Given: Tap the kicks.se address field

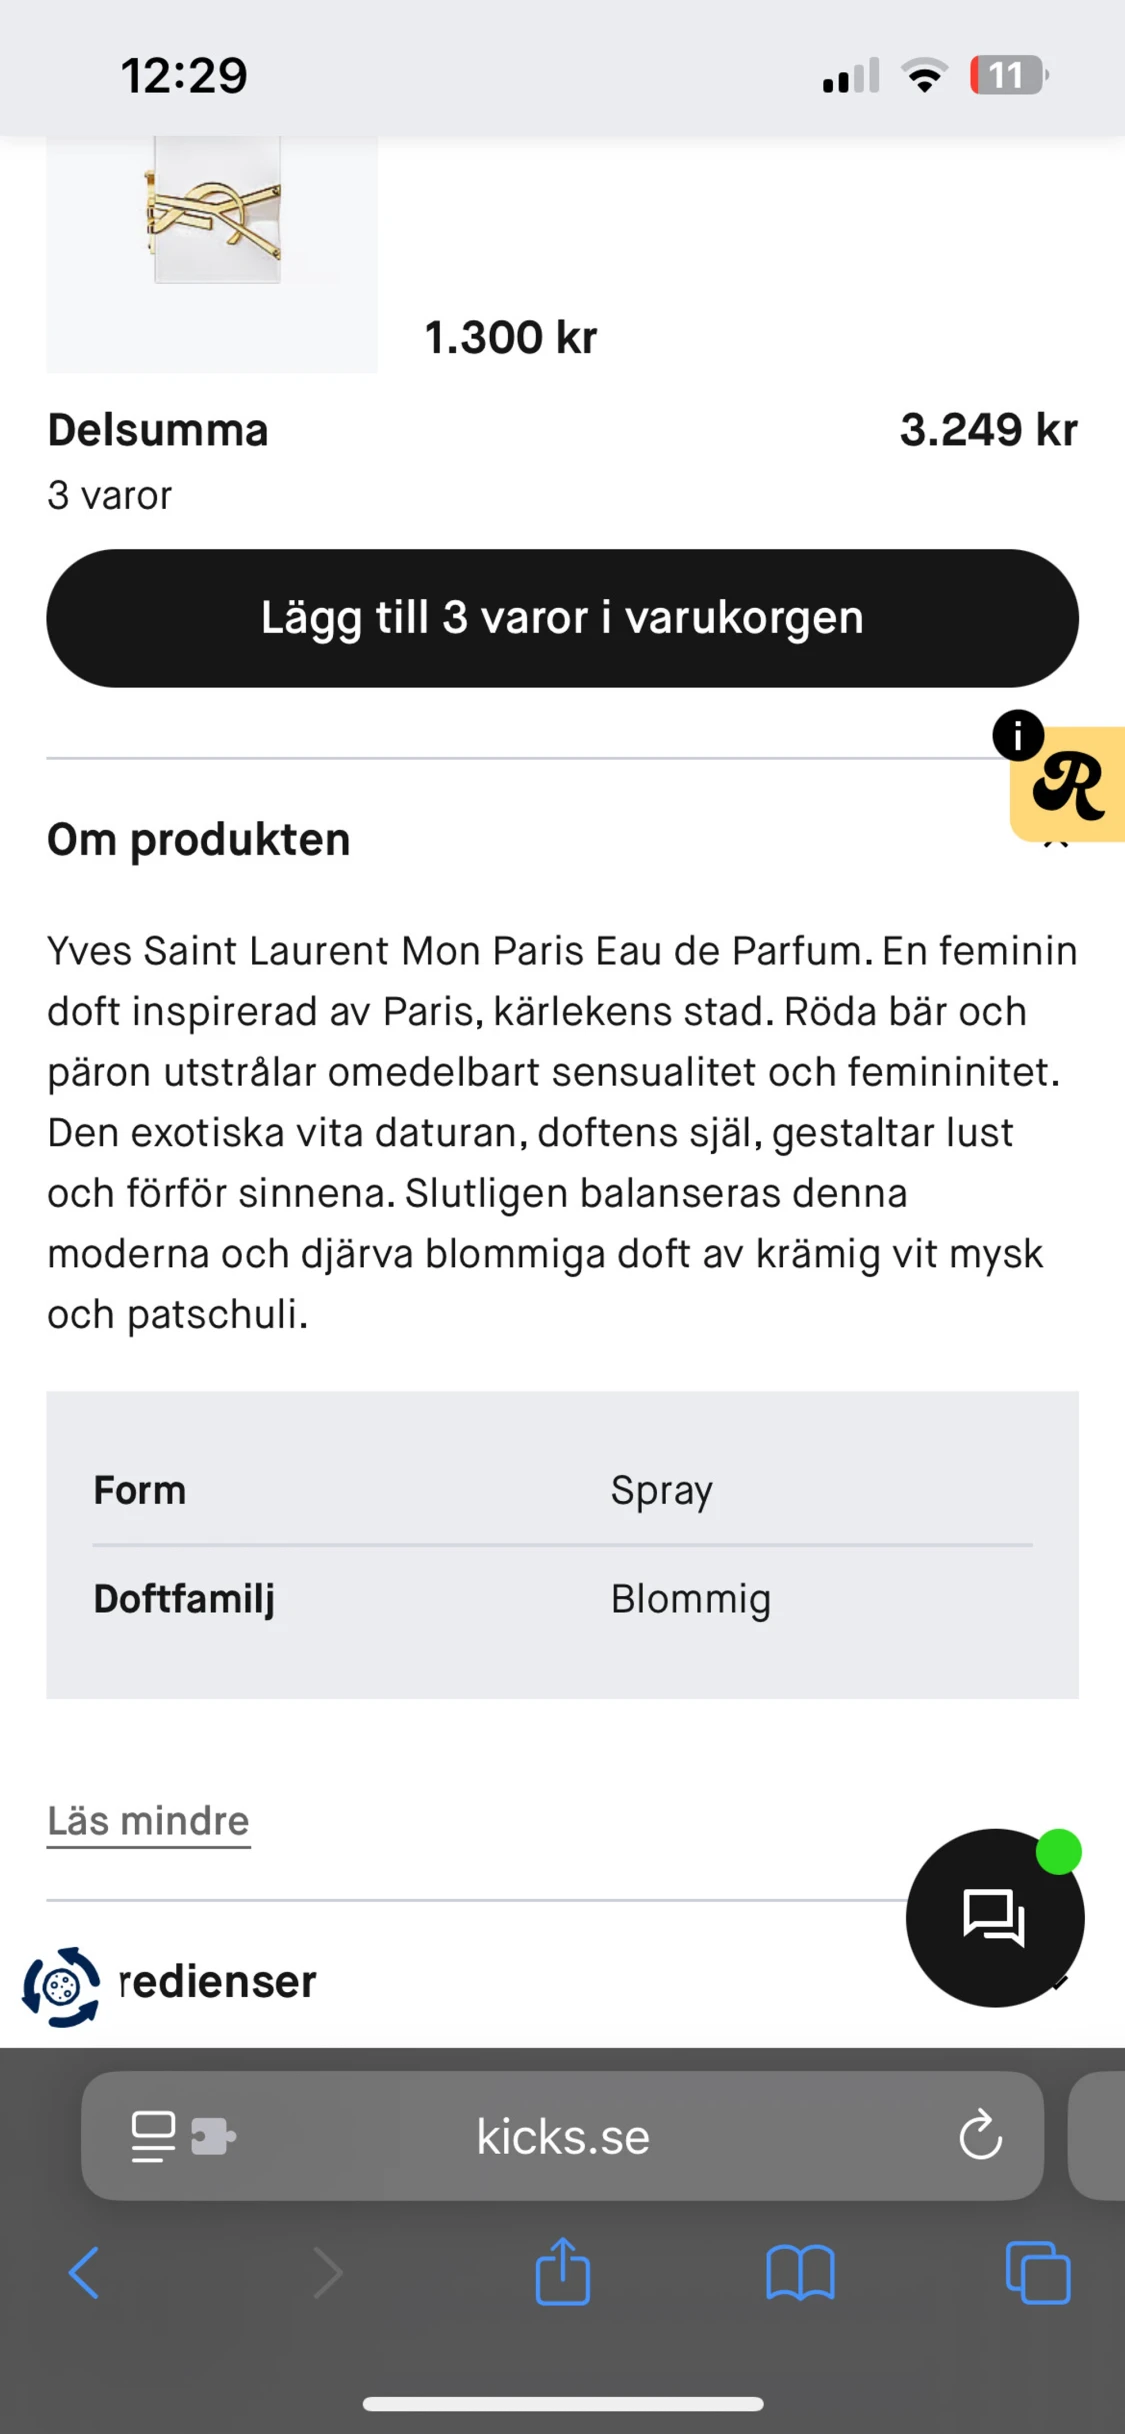Looking at the screenshot, I should tap(562, 2136).
